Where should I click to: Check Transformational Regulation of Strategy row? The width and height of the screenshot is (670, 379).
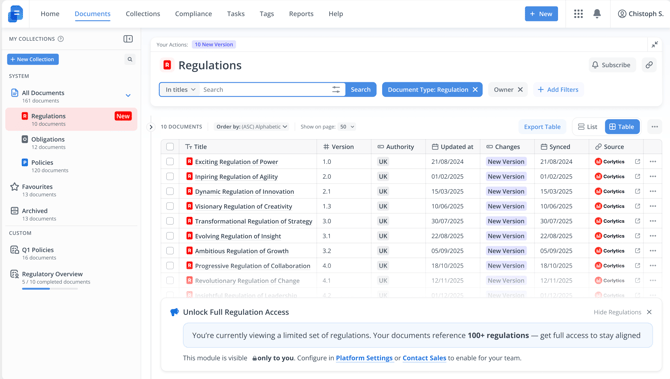tap(170, 221)
